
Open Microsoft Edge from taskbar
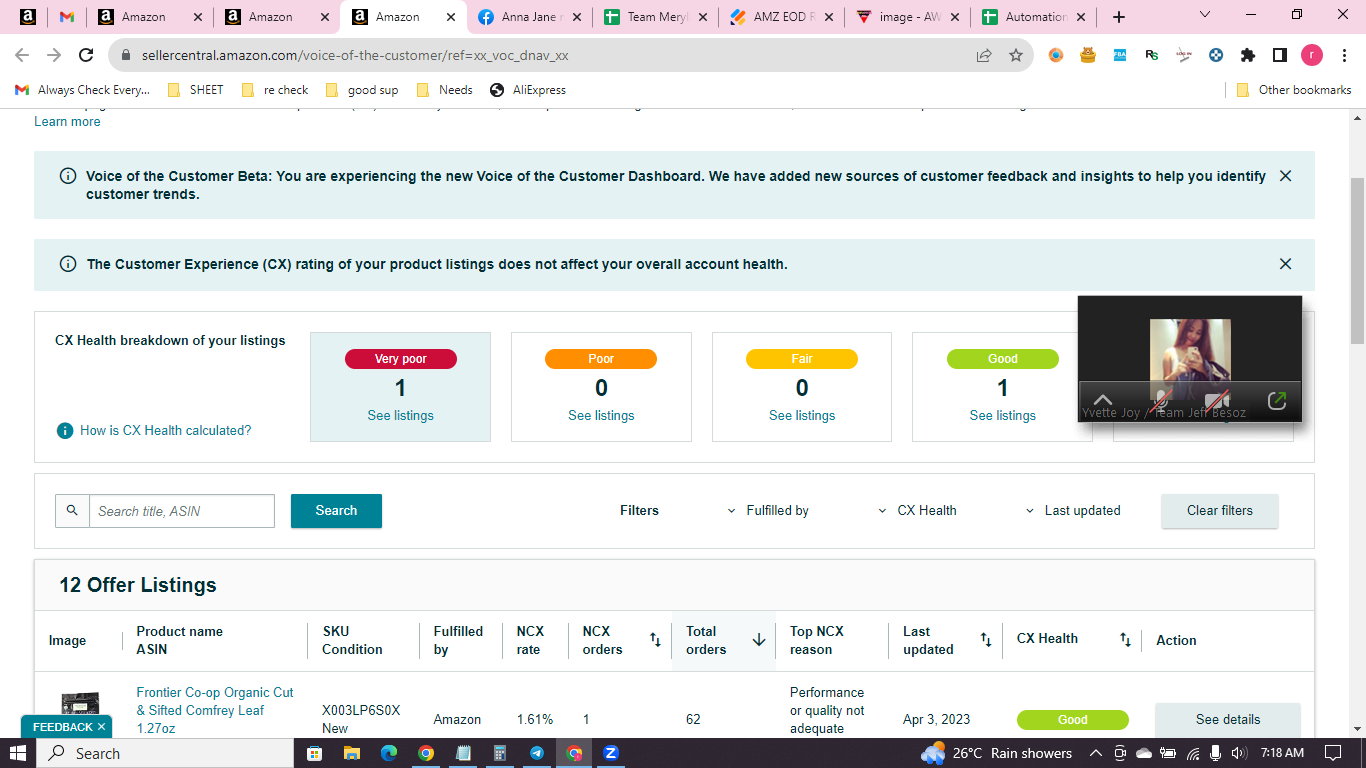(x=389, y=753)
